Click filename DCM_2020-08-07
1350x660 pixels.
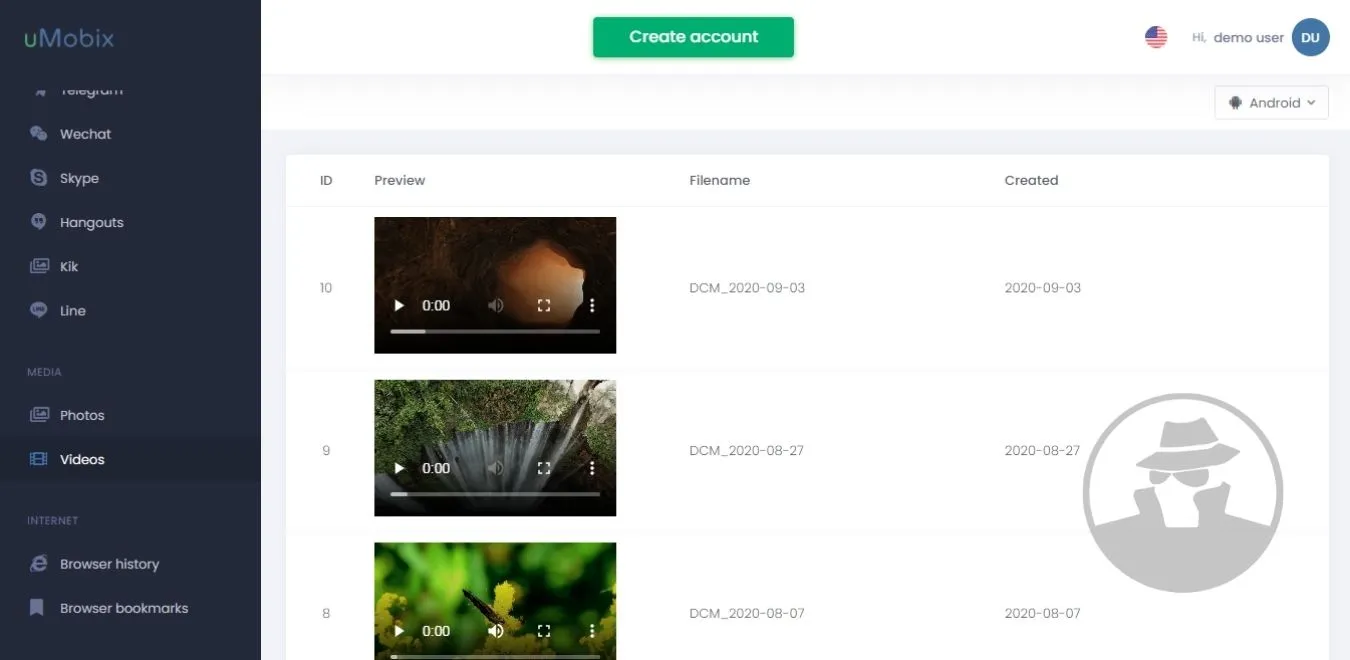click(746, 613)
